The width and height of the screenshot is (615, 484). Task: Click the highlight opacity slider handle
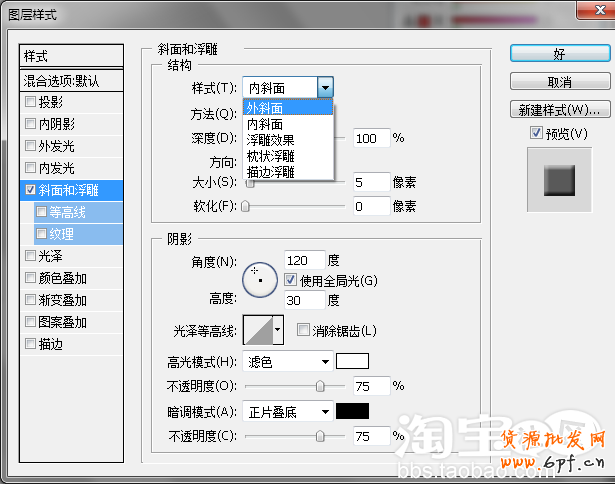tap(320, 386)
